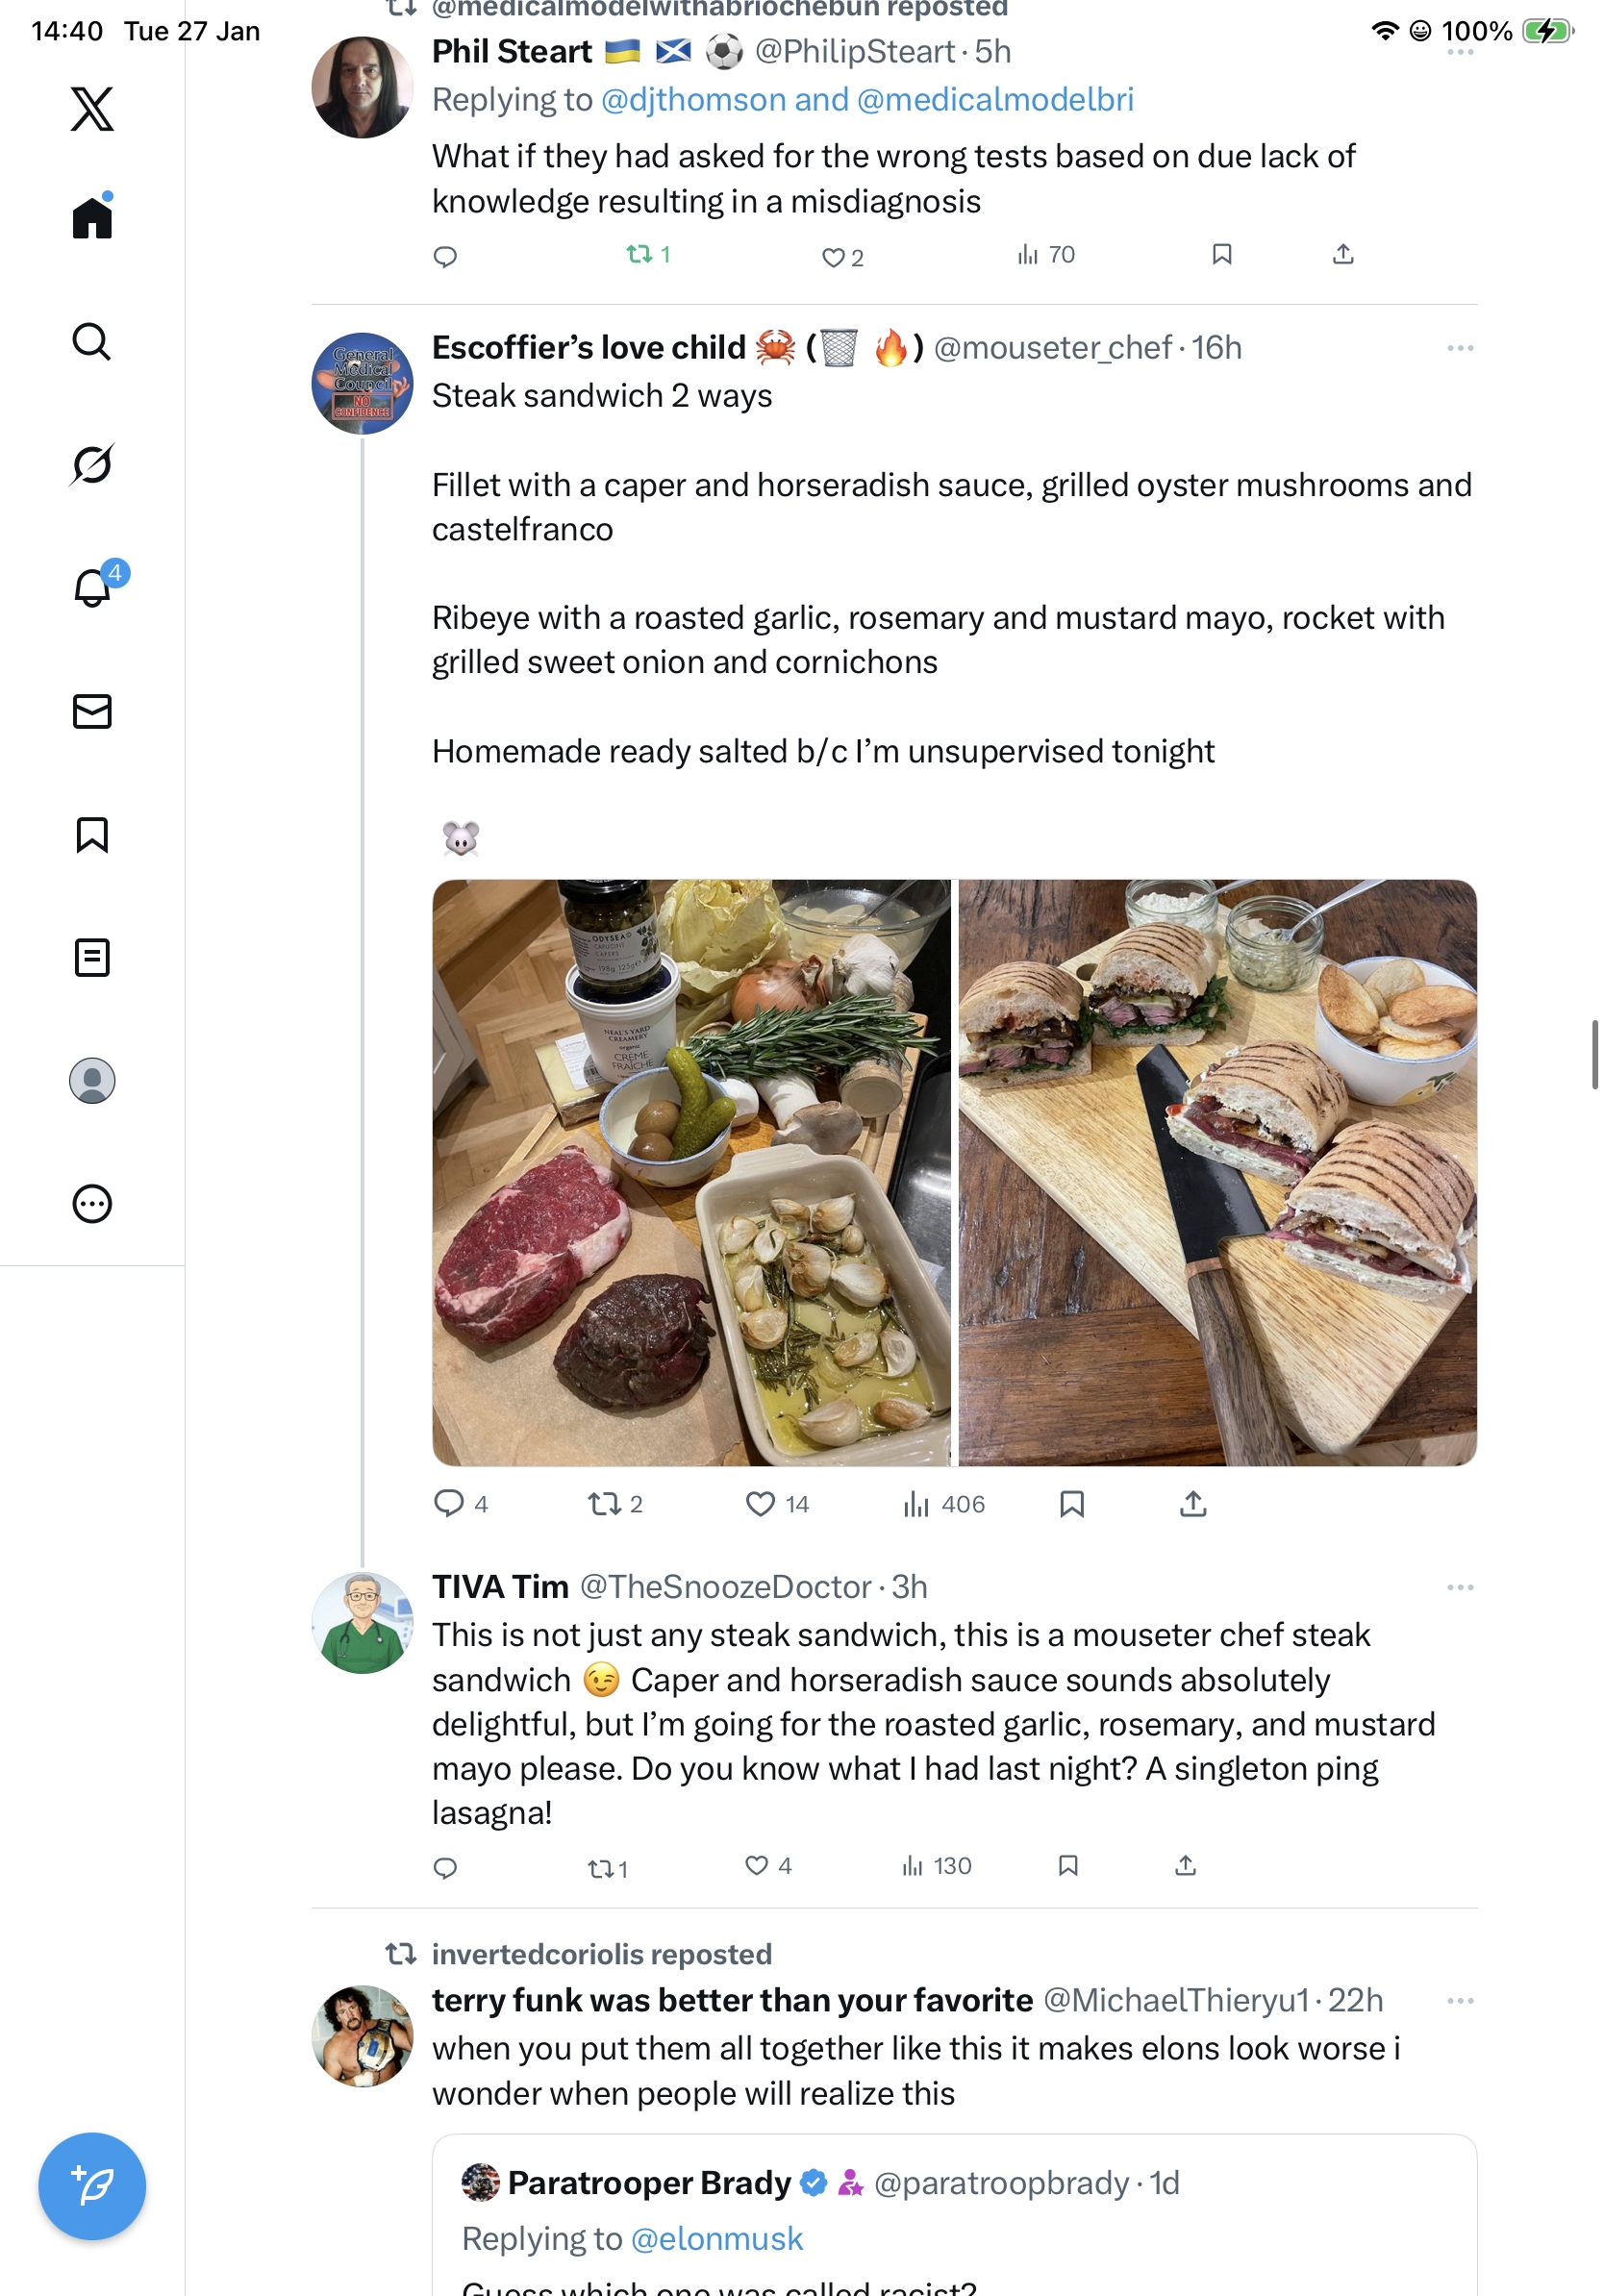
Task: Open Messages envelope in sidebar
Action: tap(92, 711)
